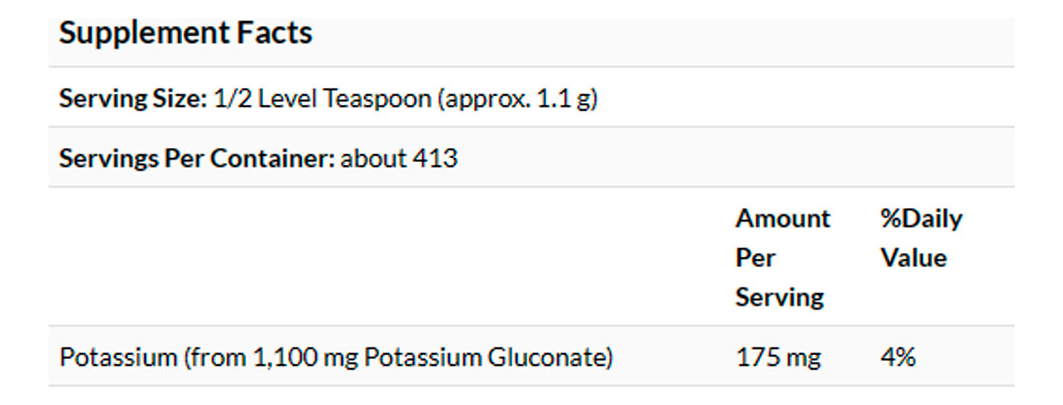Image resolution: width=1063 pixels, height=405 pixels.
Task: Click "Per" in the Amount column header
Action: click(755, 258)
